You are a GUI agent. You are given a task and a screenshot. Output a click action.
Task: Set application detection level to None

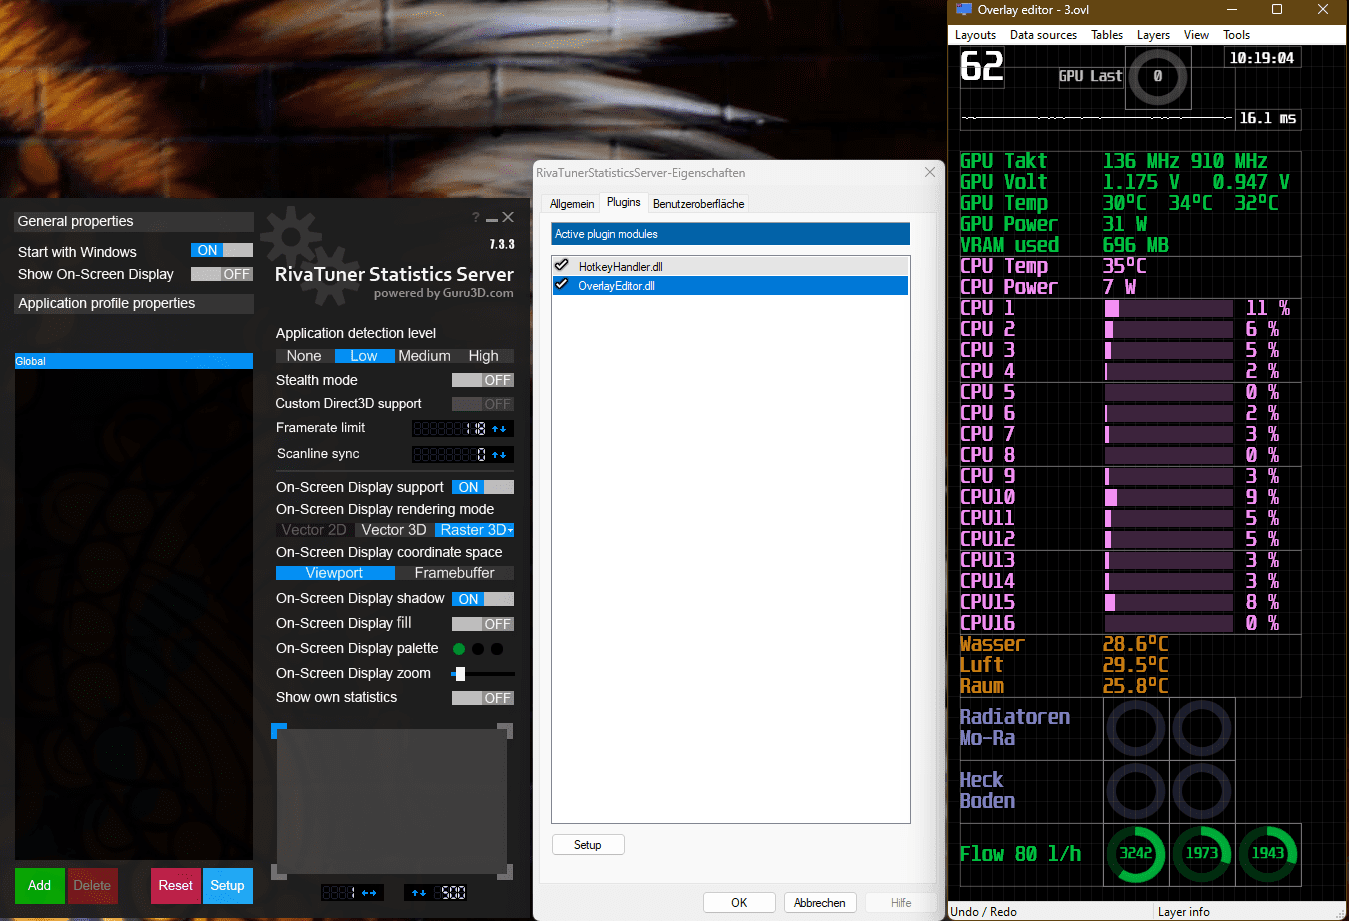tap(304, 356)
